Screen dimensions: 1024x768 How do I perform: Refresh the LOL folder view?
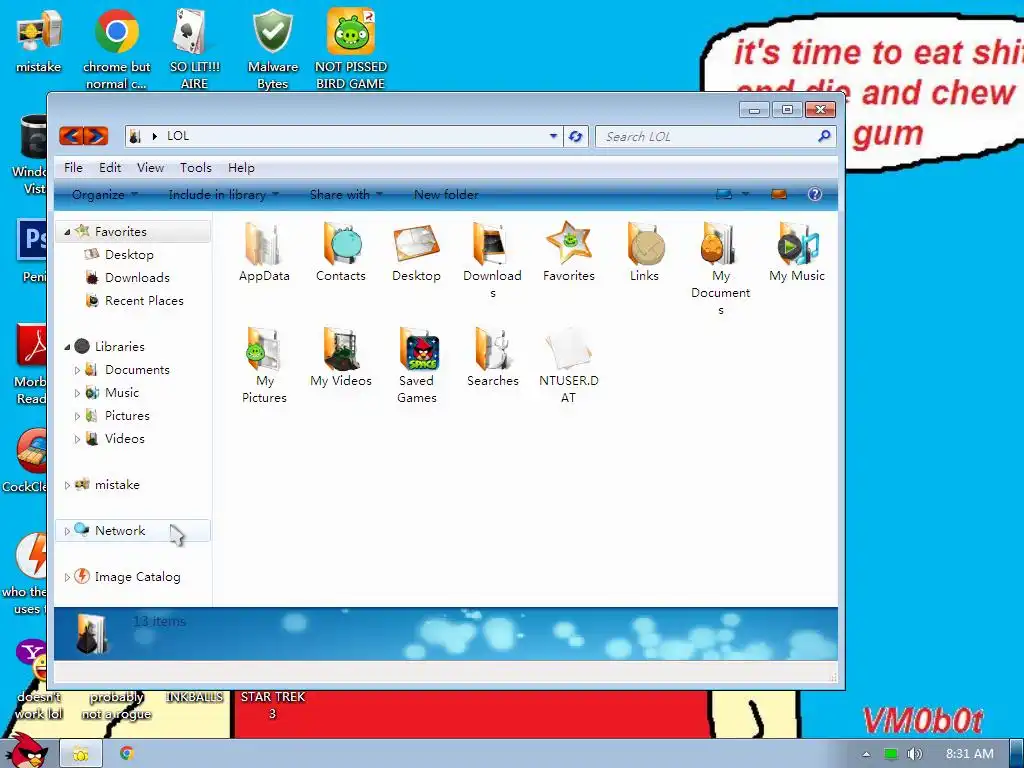click(x=575, y=136)
